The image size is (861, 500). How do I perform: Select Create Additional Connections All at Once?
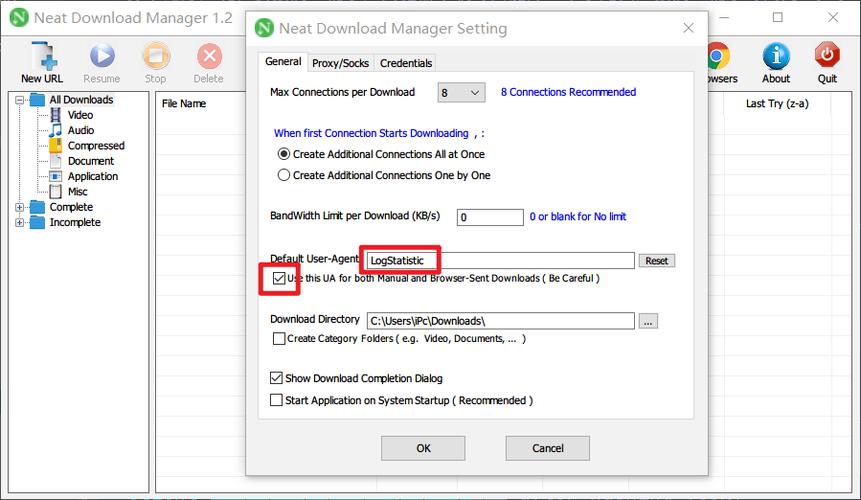(283, 154)
